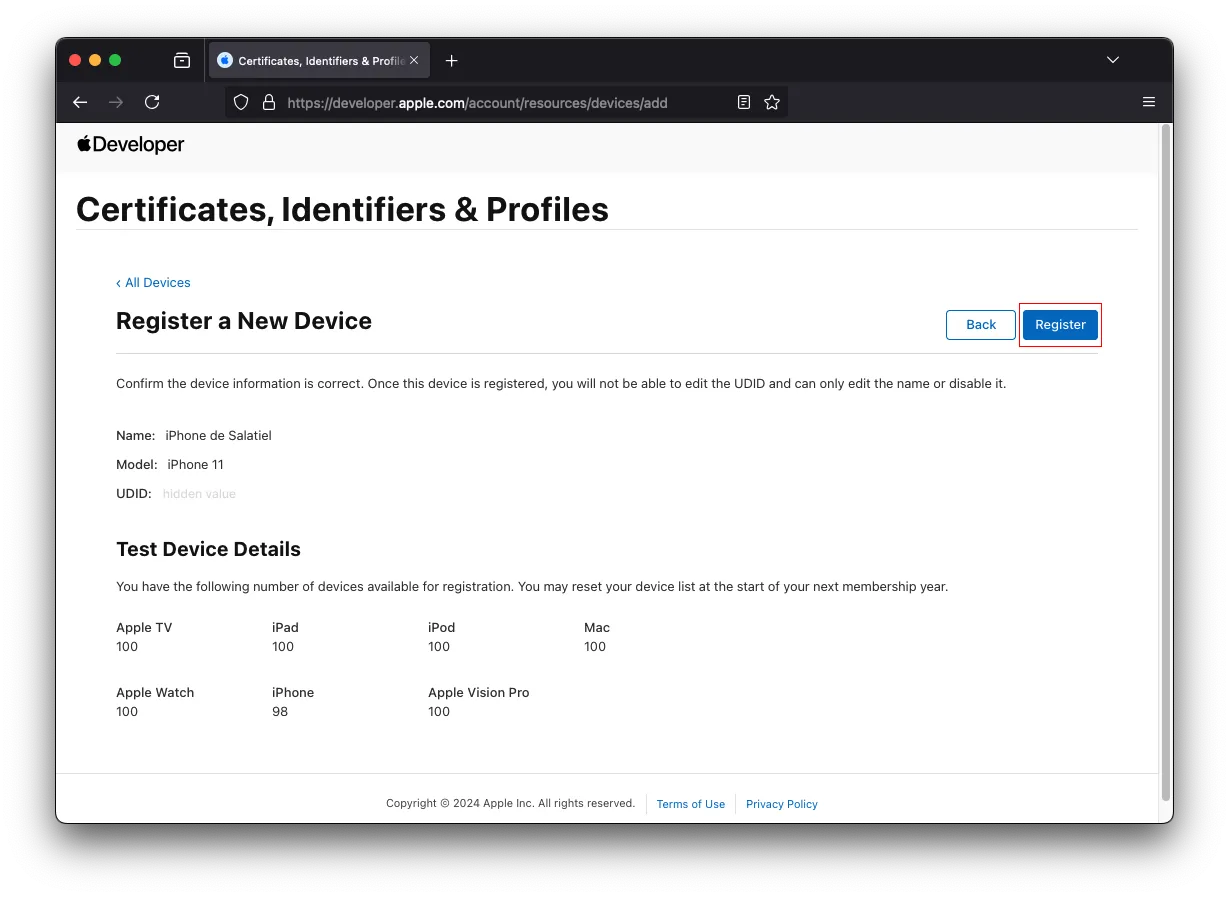Click the browser back arrow icon
Screen dimensions: 1229x897
[81, 102]
